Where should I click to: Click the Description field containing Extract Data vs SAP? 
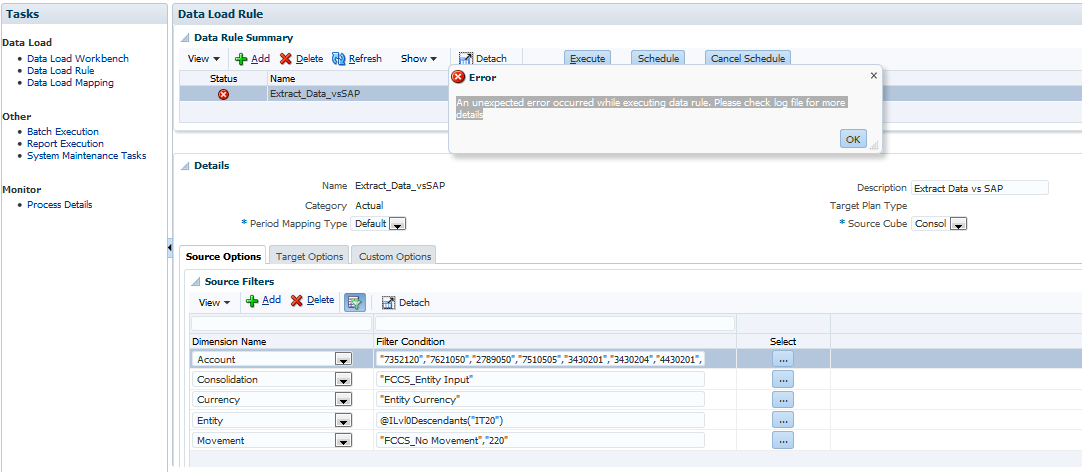tap(979, 188)
